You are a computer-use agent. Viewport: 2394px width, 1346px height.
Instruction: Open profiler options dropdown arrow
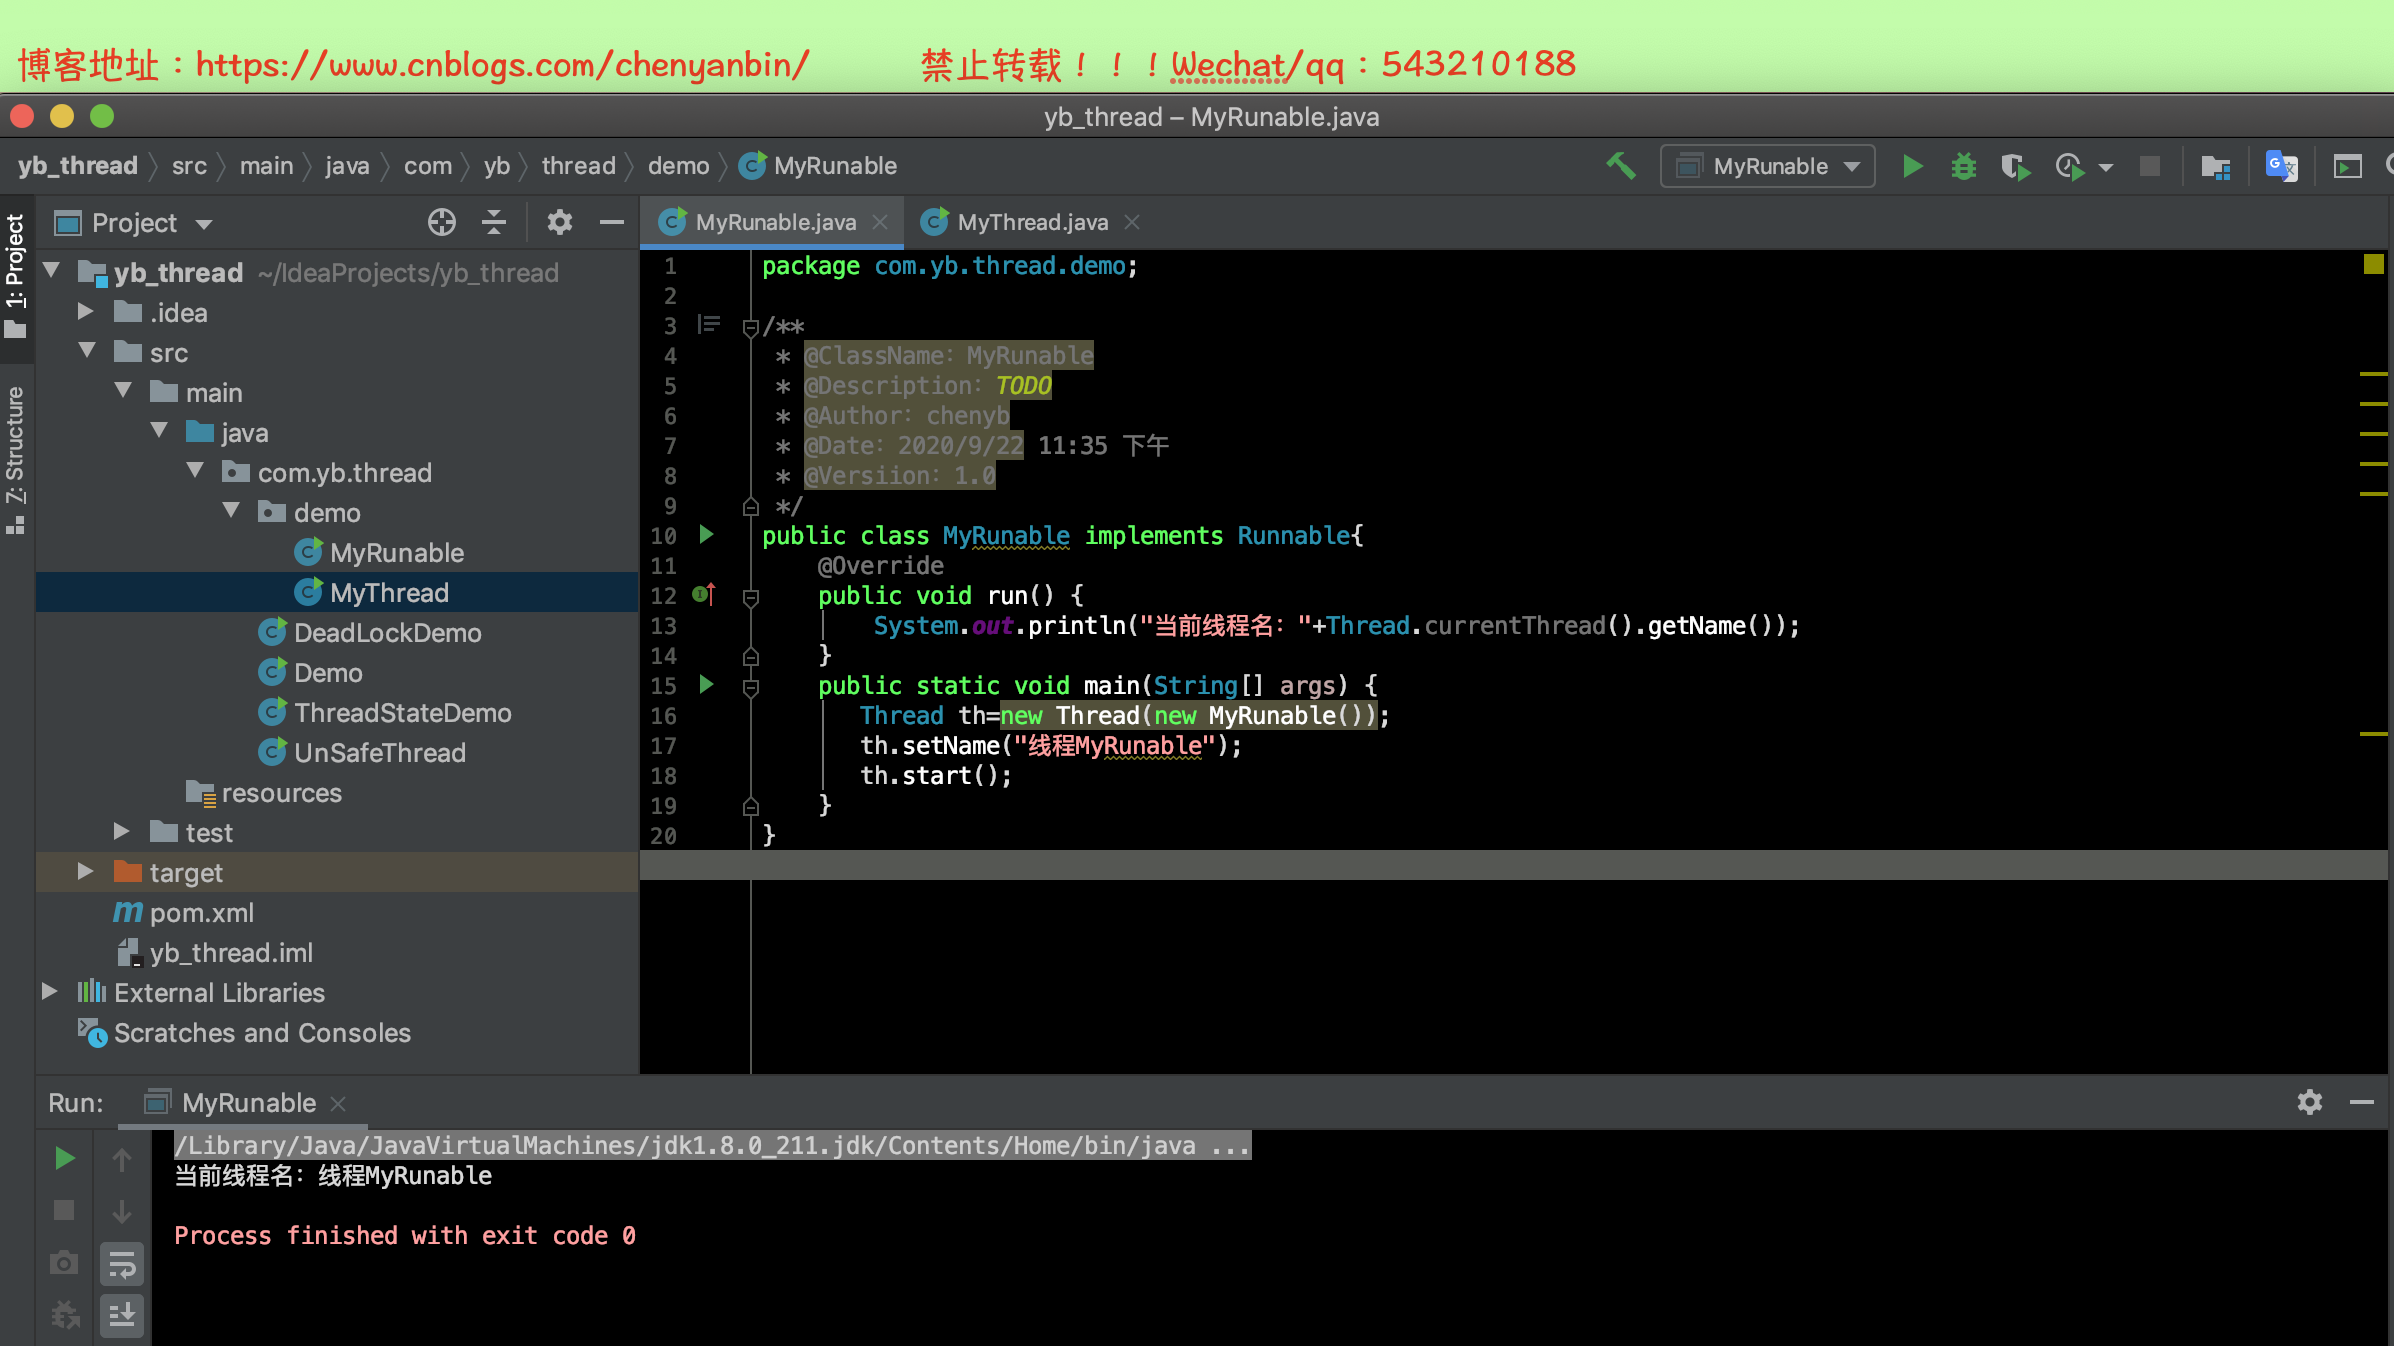click(x=2106, y=167)
